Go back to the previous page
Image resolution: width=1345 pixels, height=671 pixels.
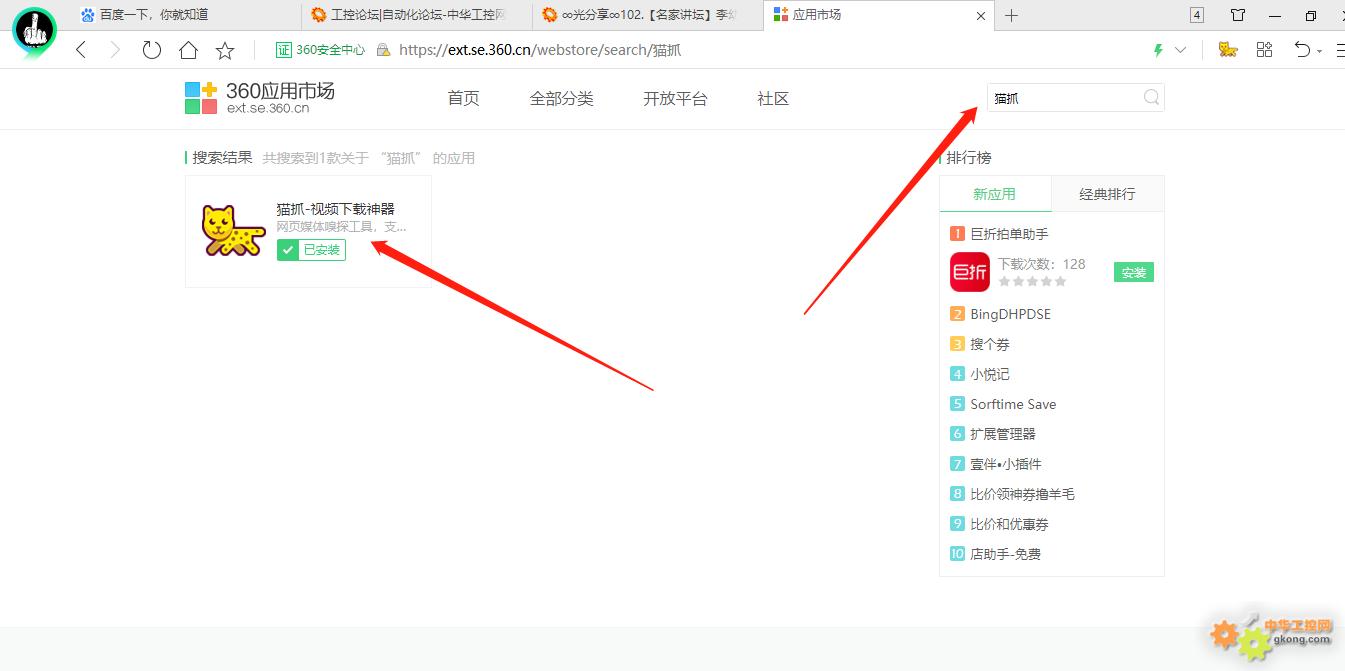pos(81,50)
